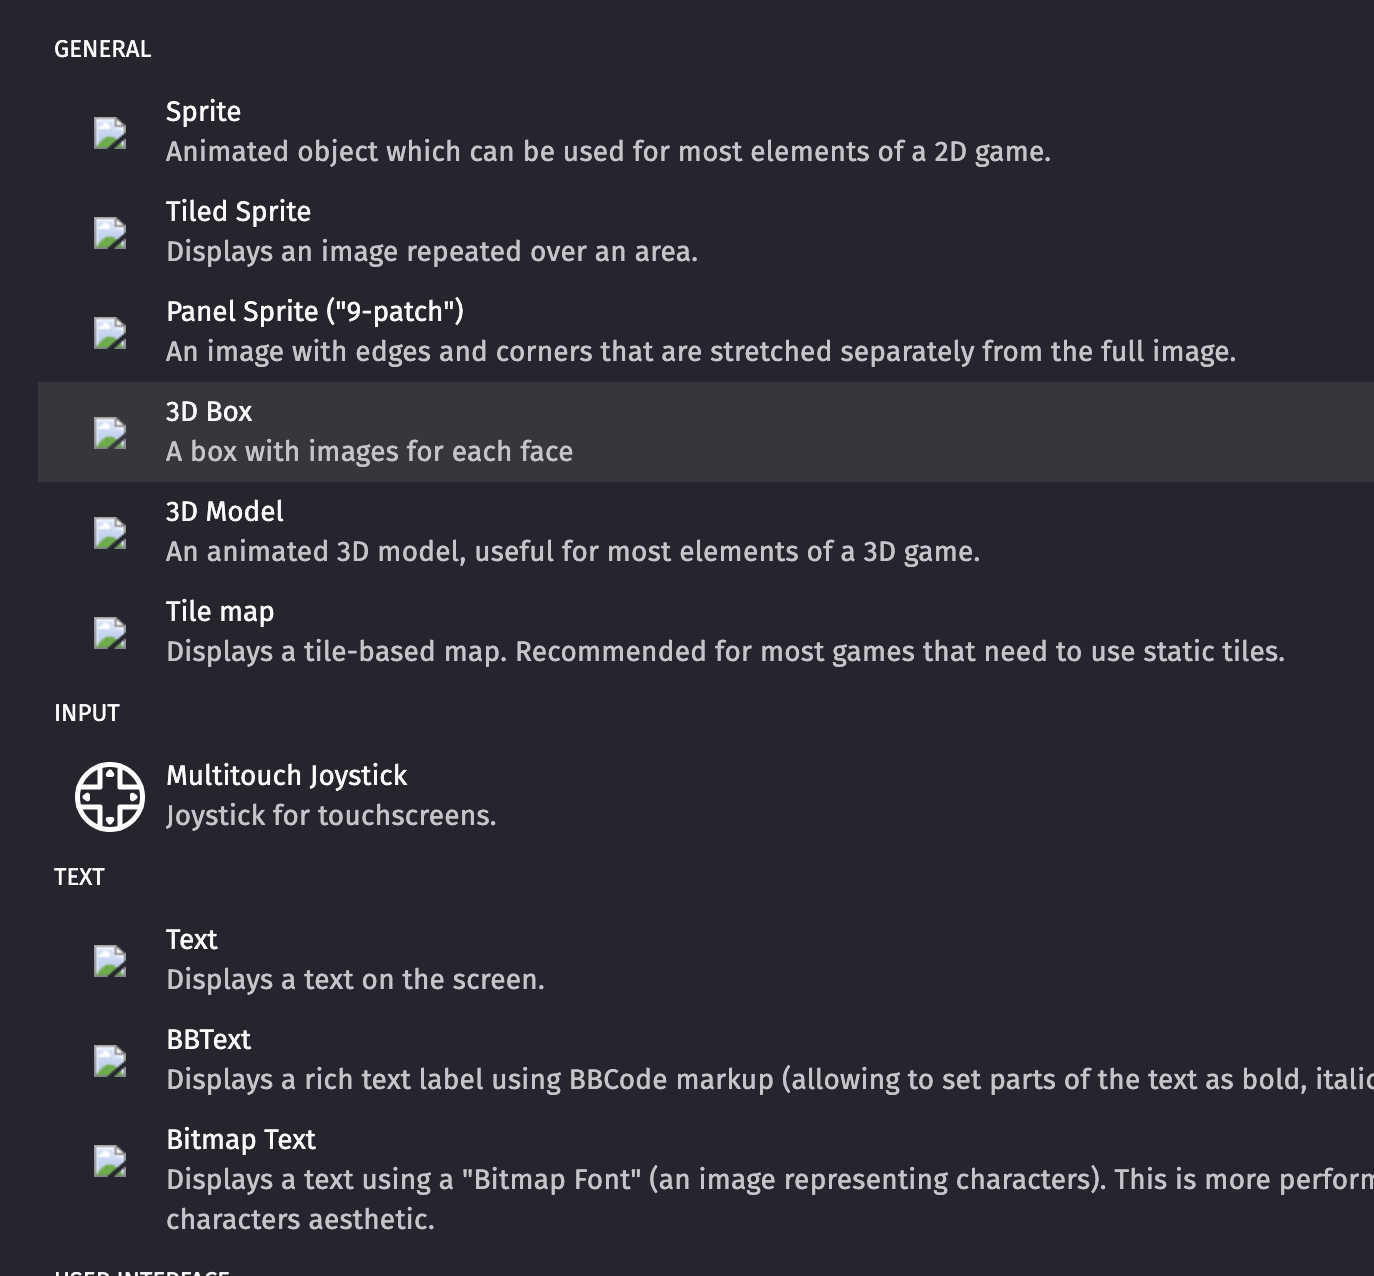Select Tile map object type
This screenshot has width=1374, height=1276.
point(220,612)
